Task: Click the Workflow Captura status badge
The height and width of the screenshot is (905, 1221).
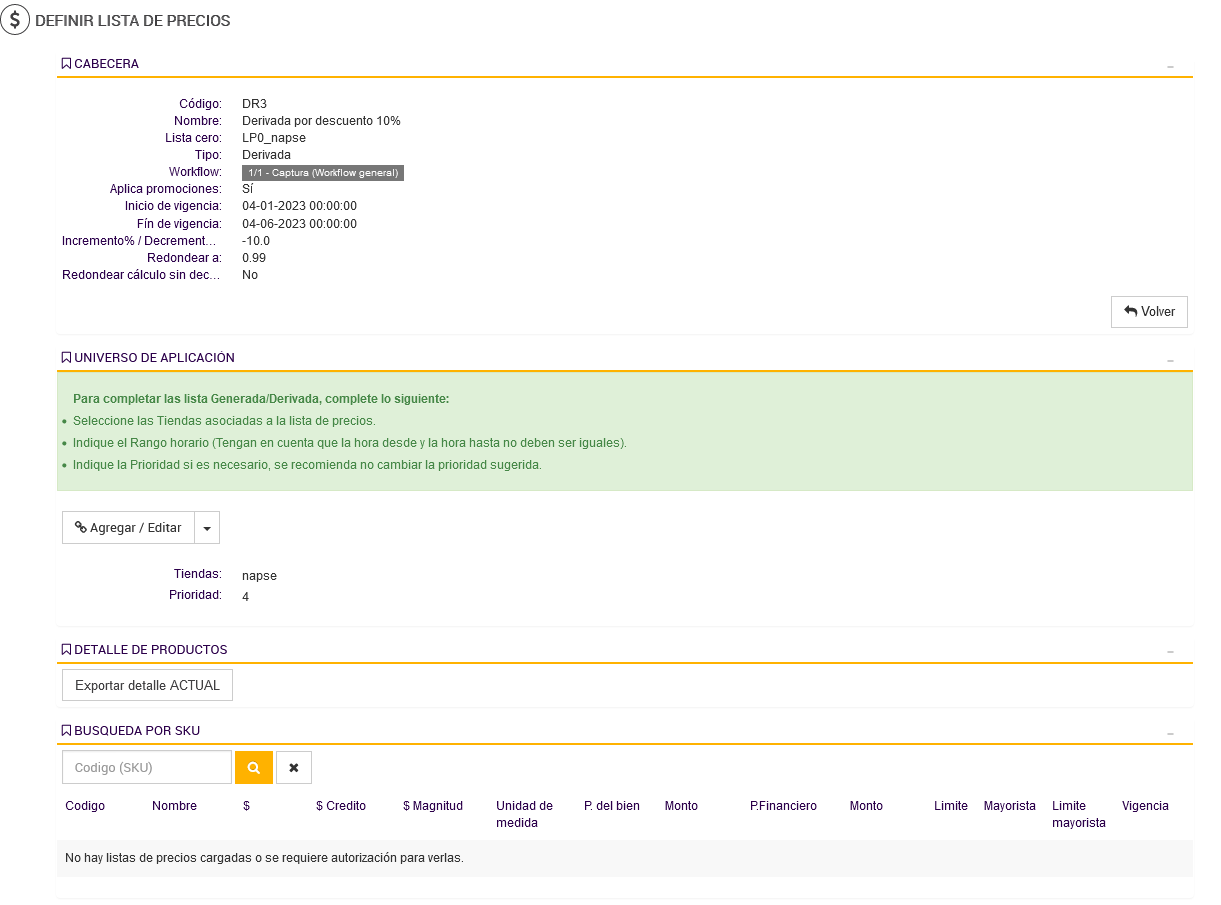Action: (323, 173)
